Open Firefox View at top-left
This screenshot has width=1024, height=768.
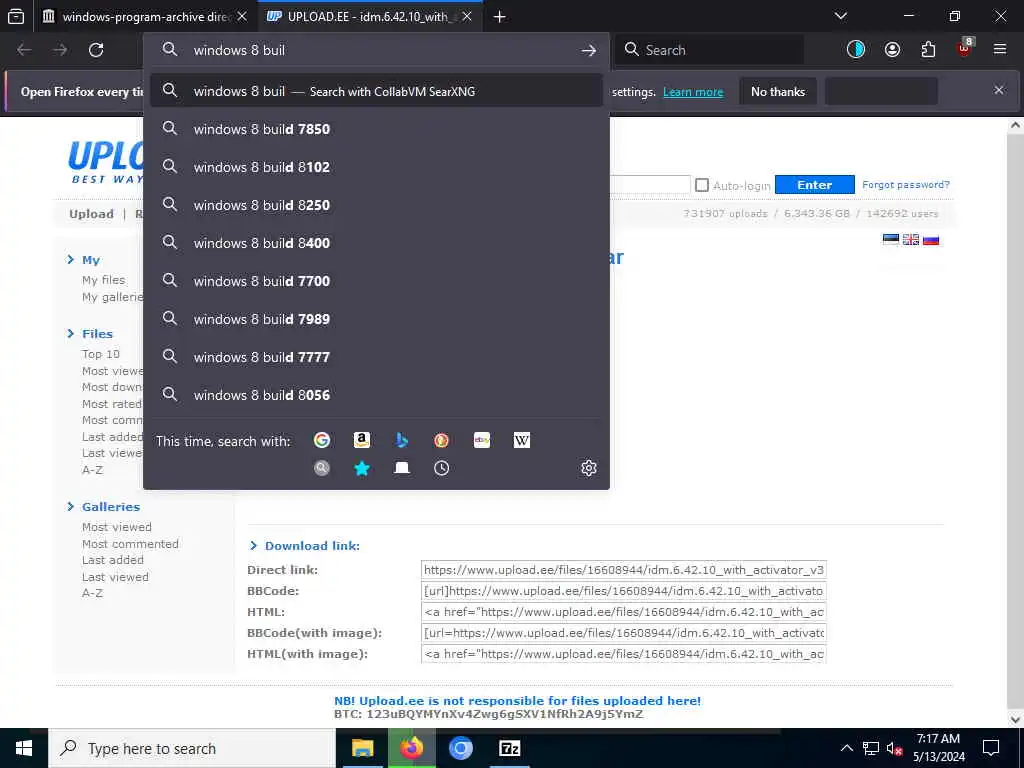16,16
